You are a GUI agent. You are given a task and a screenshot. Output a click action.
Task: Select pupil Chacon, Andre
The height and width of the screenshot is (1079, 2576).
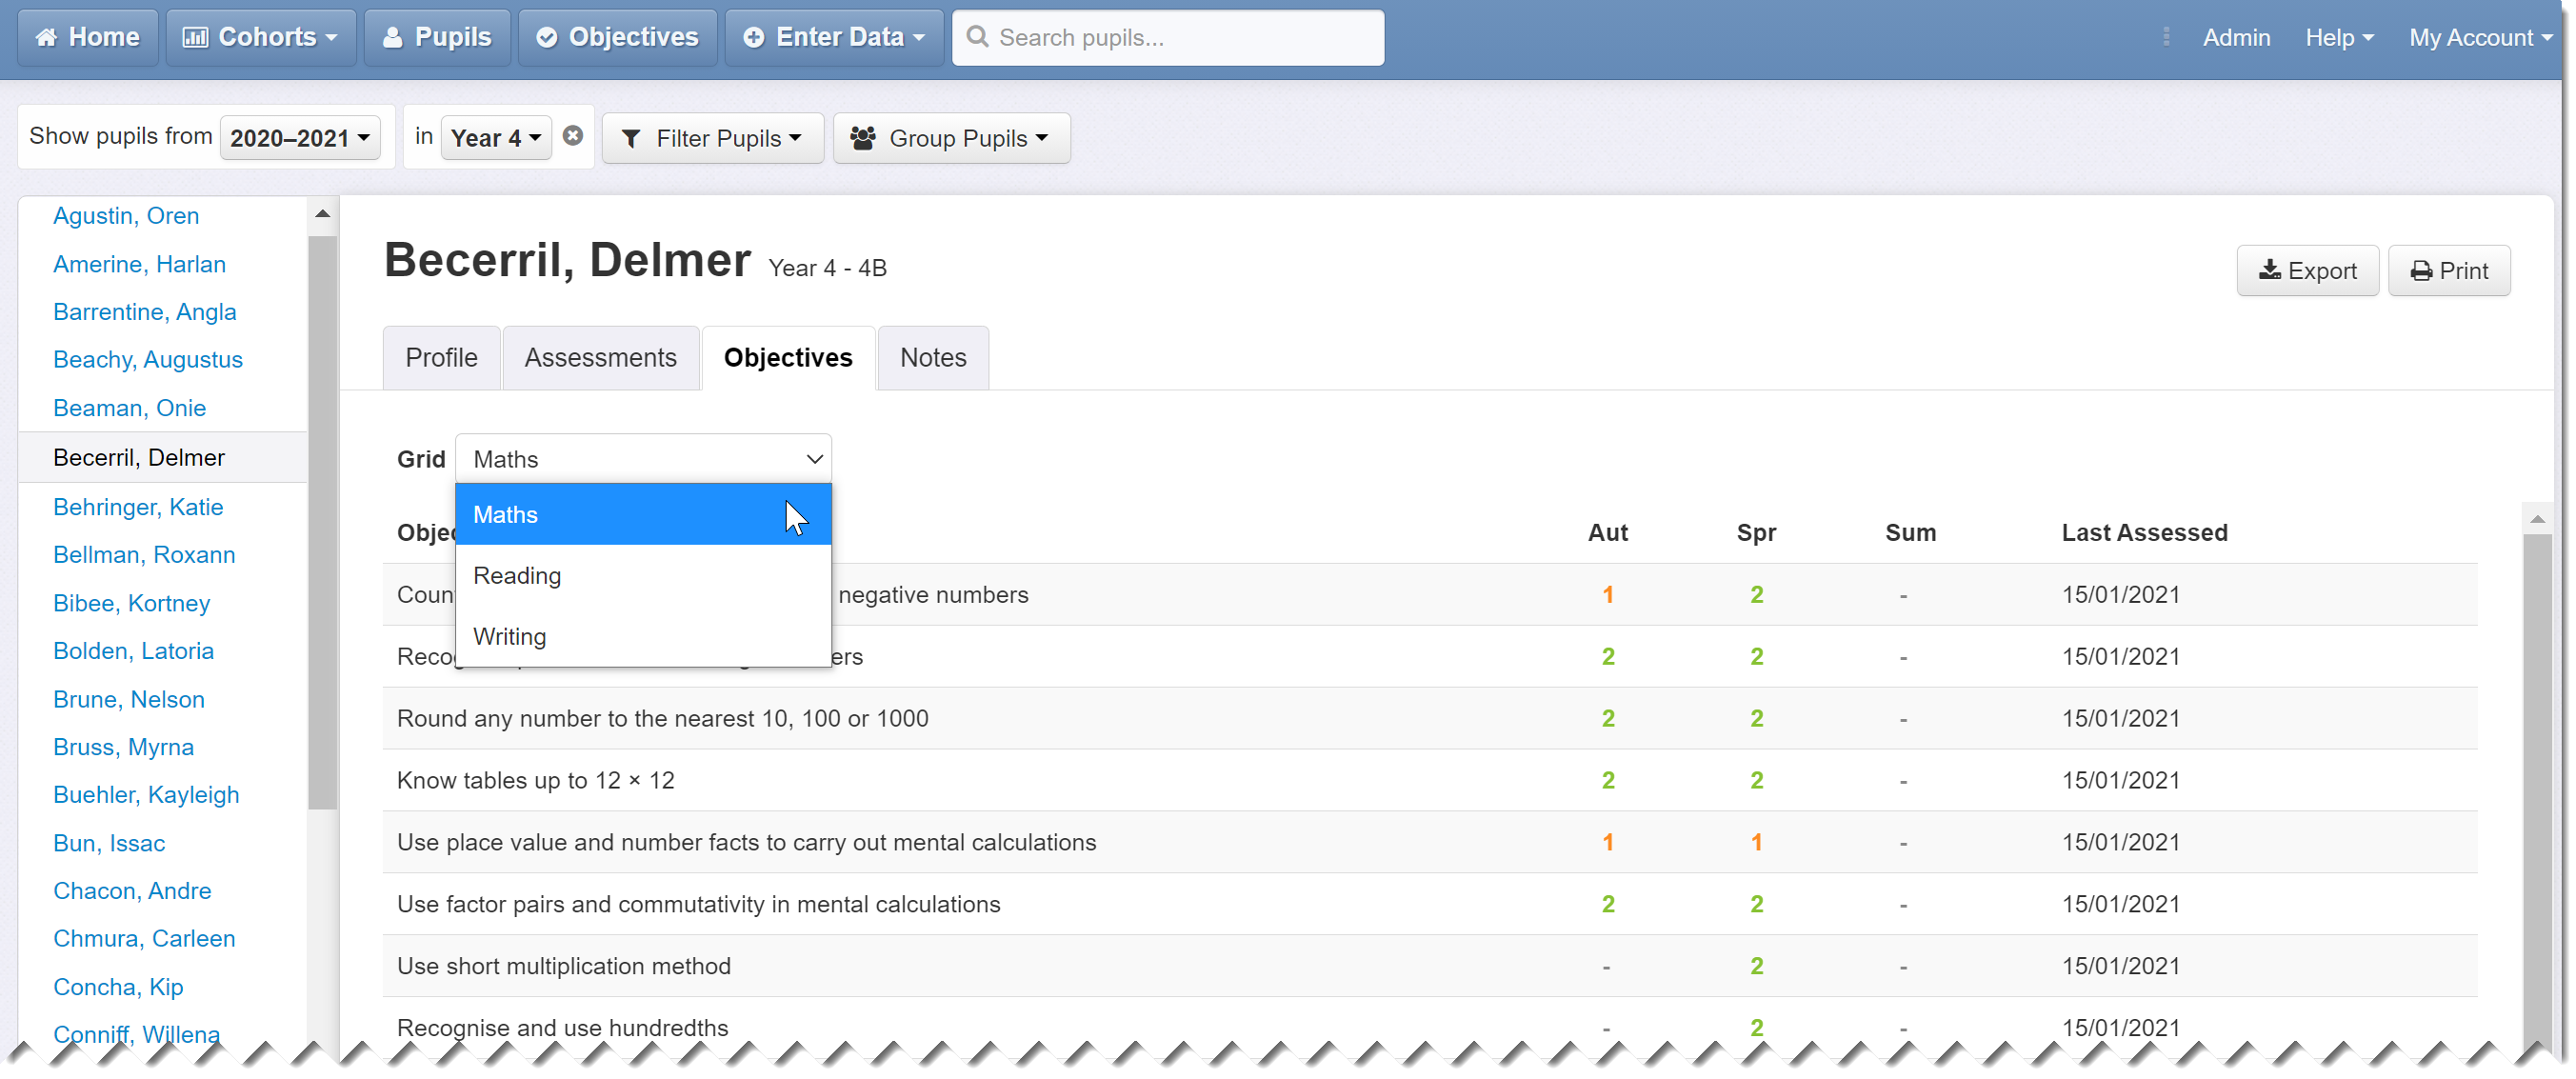pyautogui.click(x=132, y=891)
